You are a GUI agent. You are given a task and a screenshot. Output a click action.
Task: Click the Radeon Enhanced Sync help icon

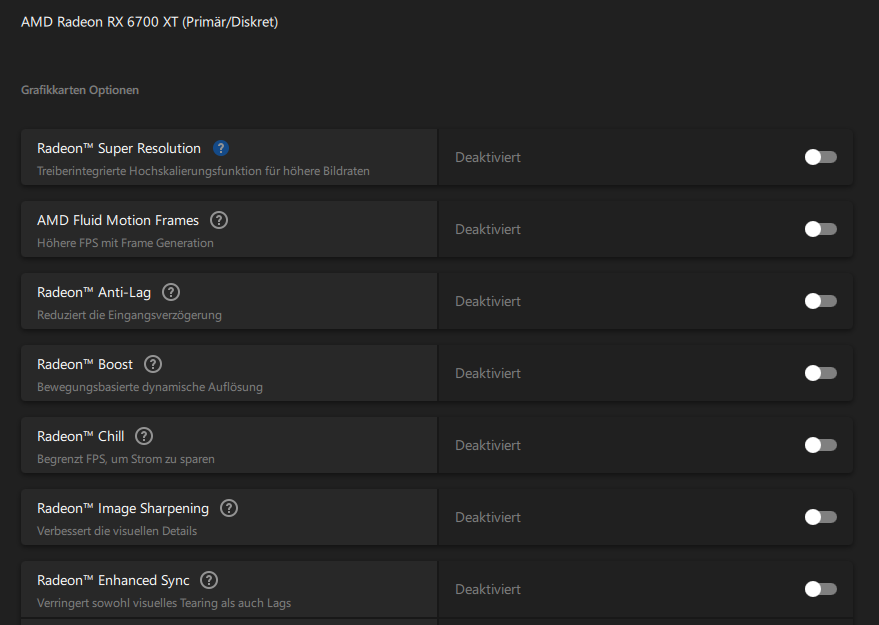click(209, 580)
